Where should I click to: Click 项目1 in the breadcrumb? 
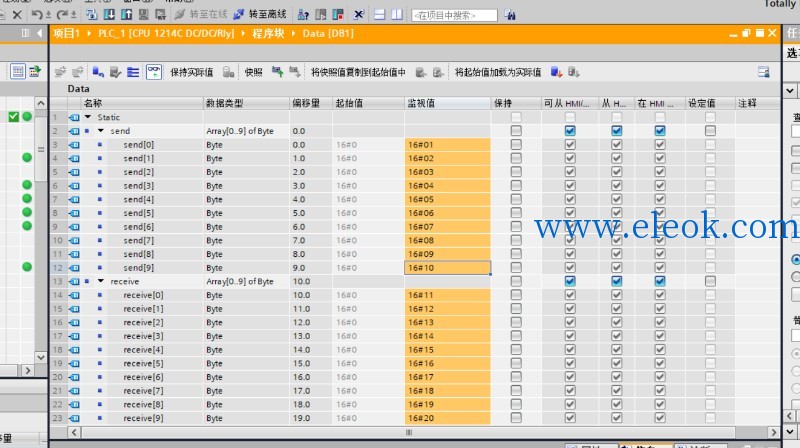67,34
